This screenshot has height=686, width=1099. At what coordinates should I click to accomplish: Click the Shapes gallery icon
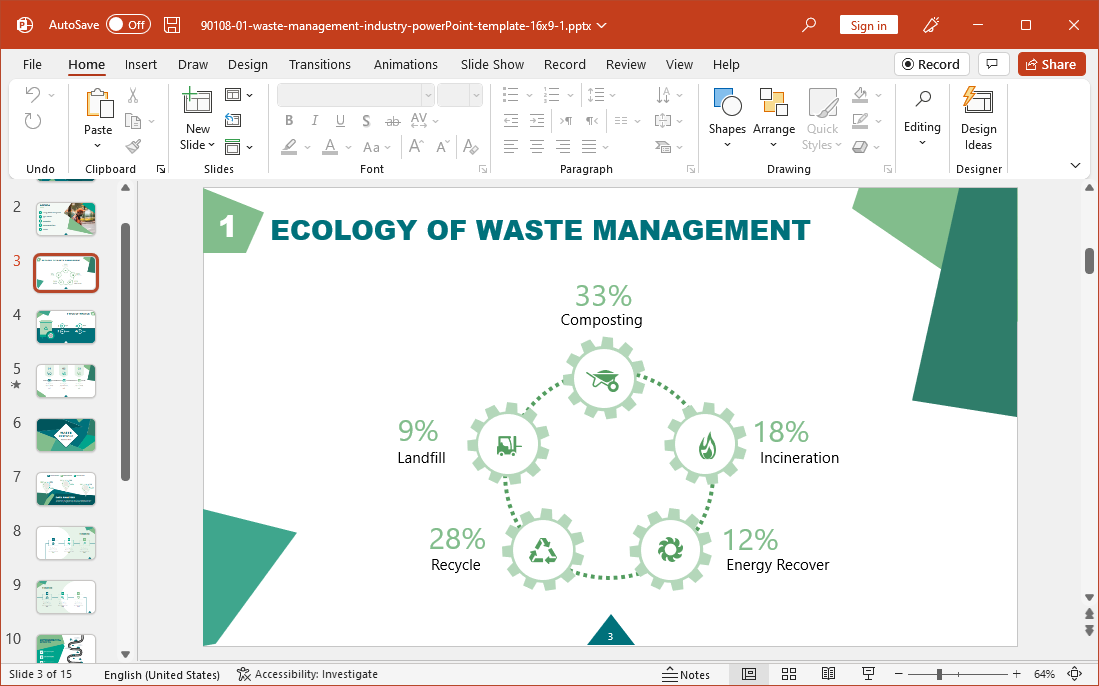(727, 103)
